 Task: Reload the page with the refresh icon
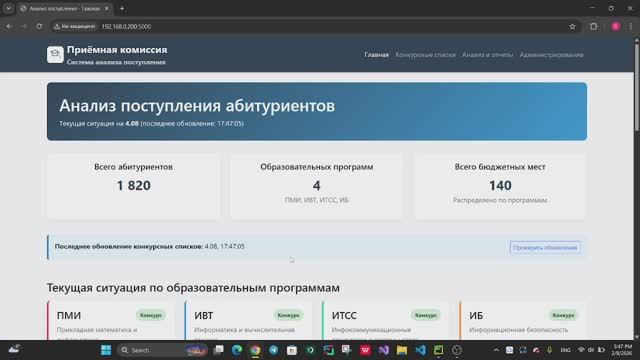39,26
